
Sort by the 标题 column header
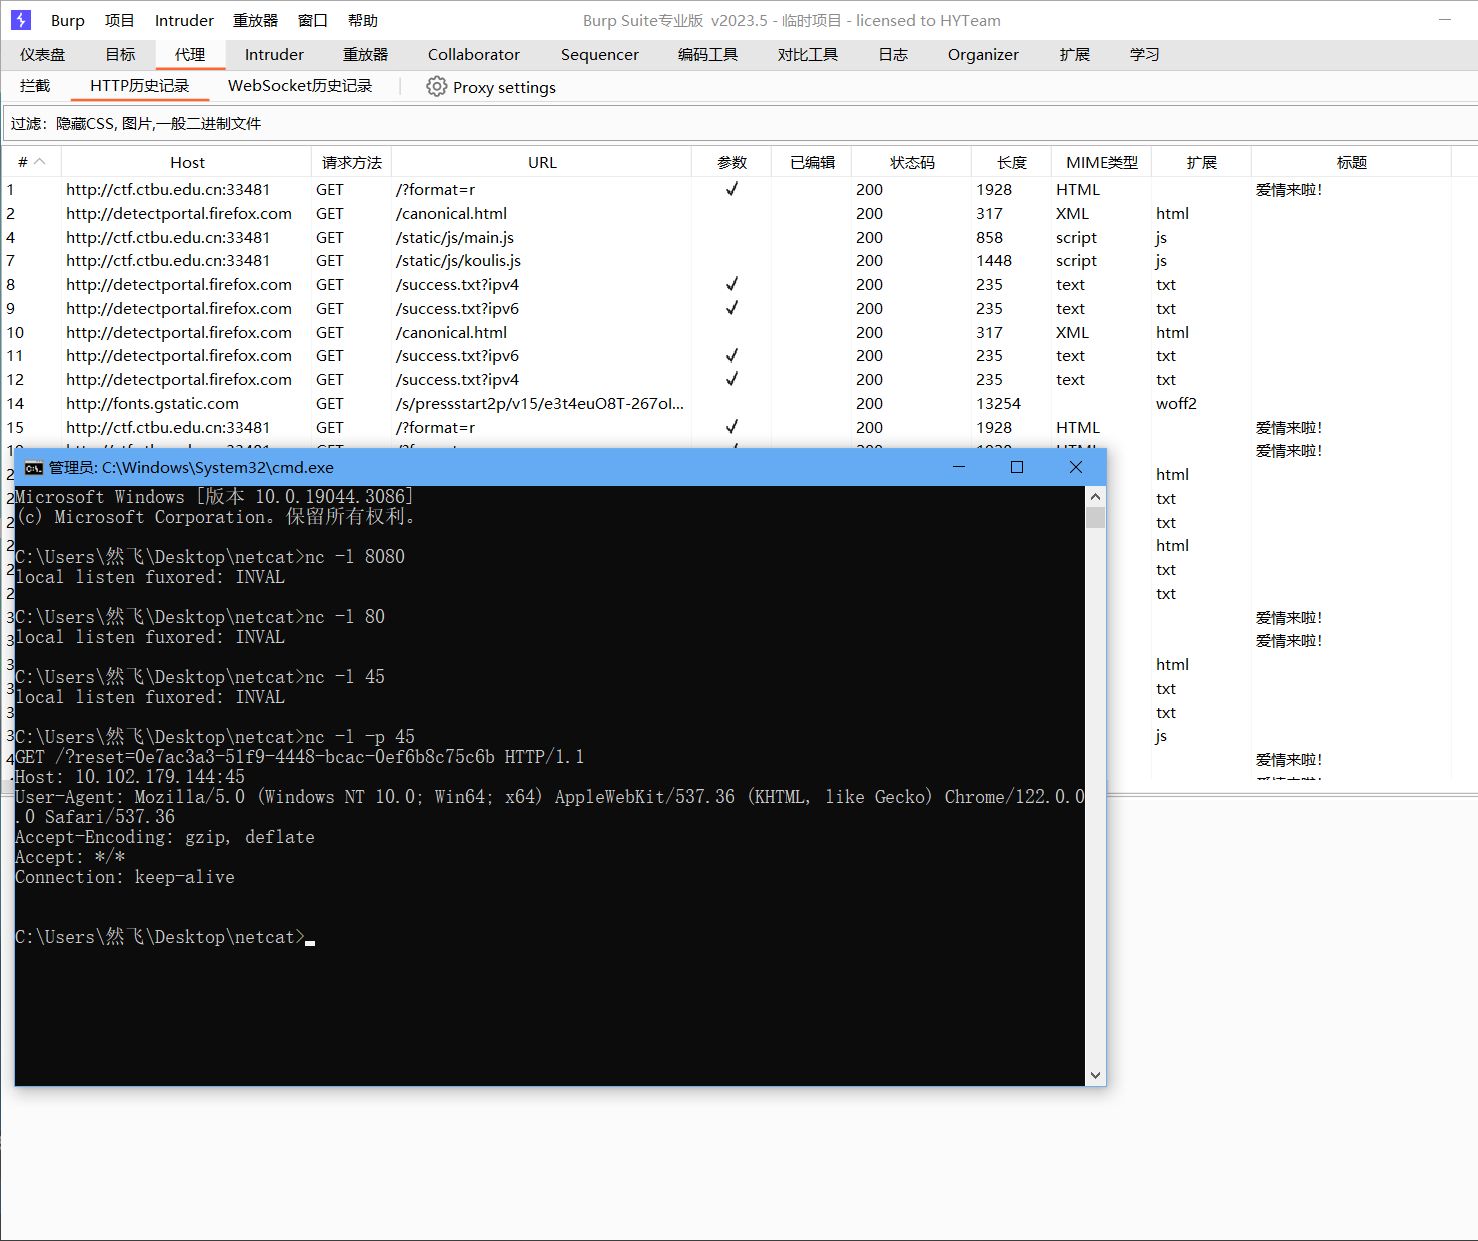coord(1352,162)
